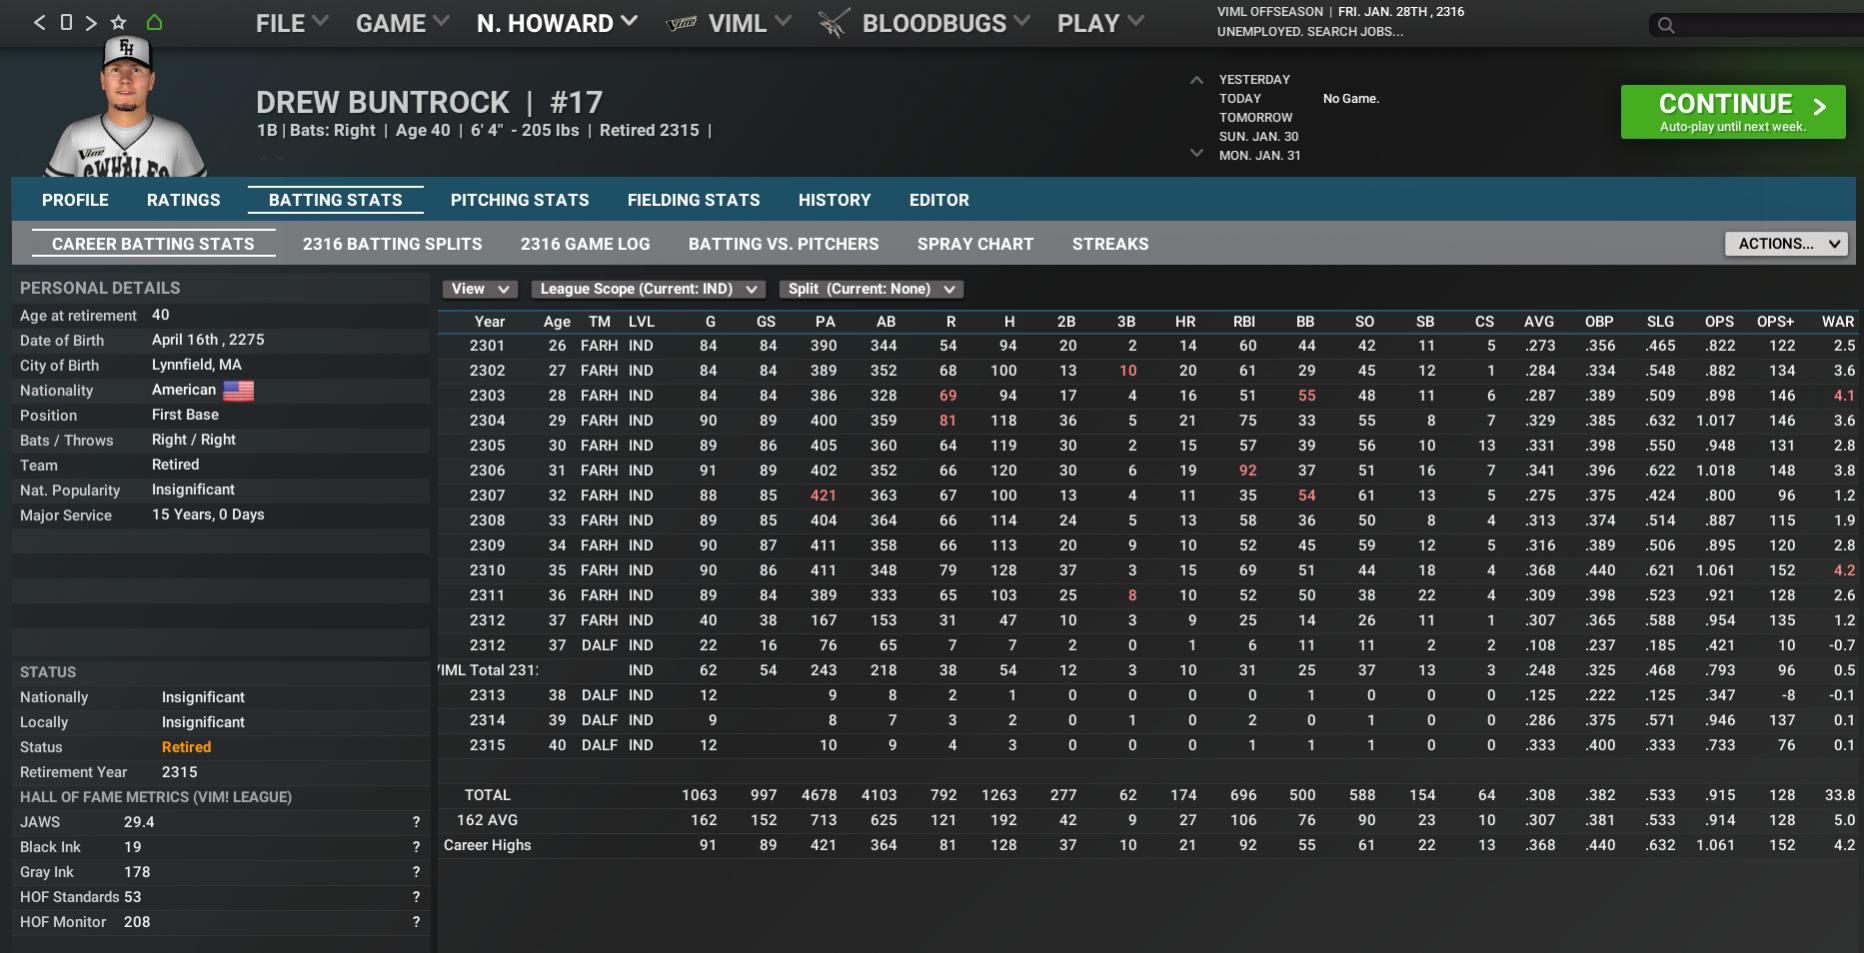Open the PLAY menu
This screenshot has width=1864, height=953.
click(x=1100, y=23)
